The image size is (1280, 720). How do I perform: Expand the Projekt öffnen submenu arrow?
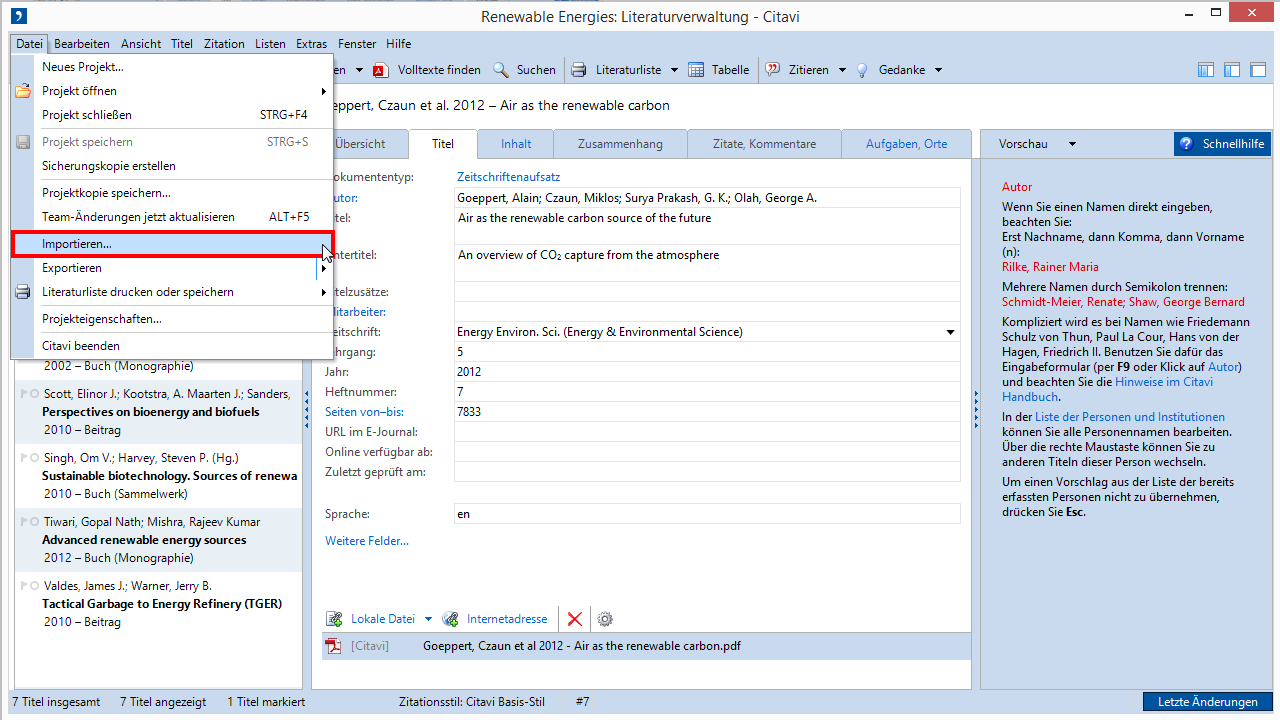[323, 91]
